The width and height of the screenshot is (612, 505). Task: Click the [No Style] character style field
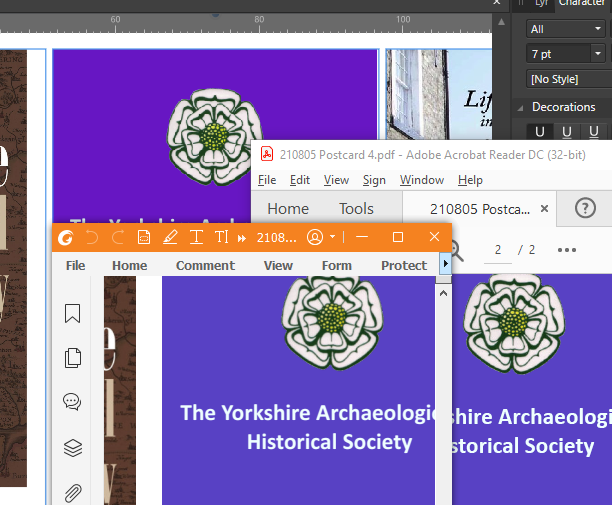(569, 79)
